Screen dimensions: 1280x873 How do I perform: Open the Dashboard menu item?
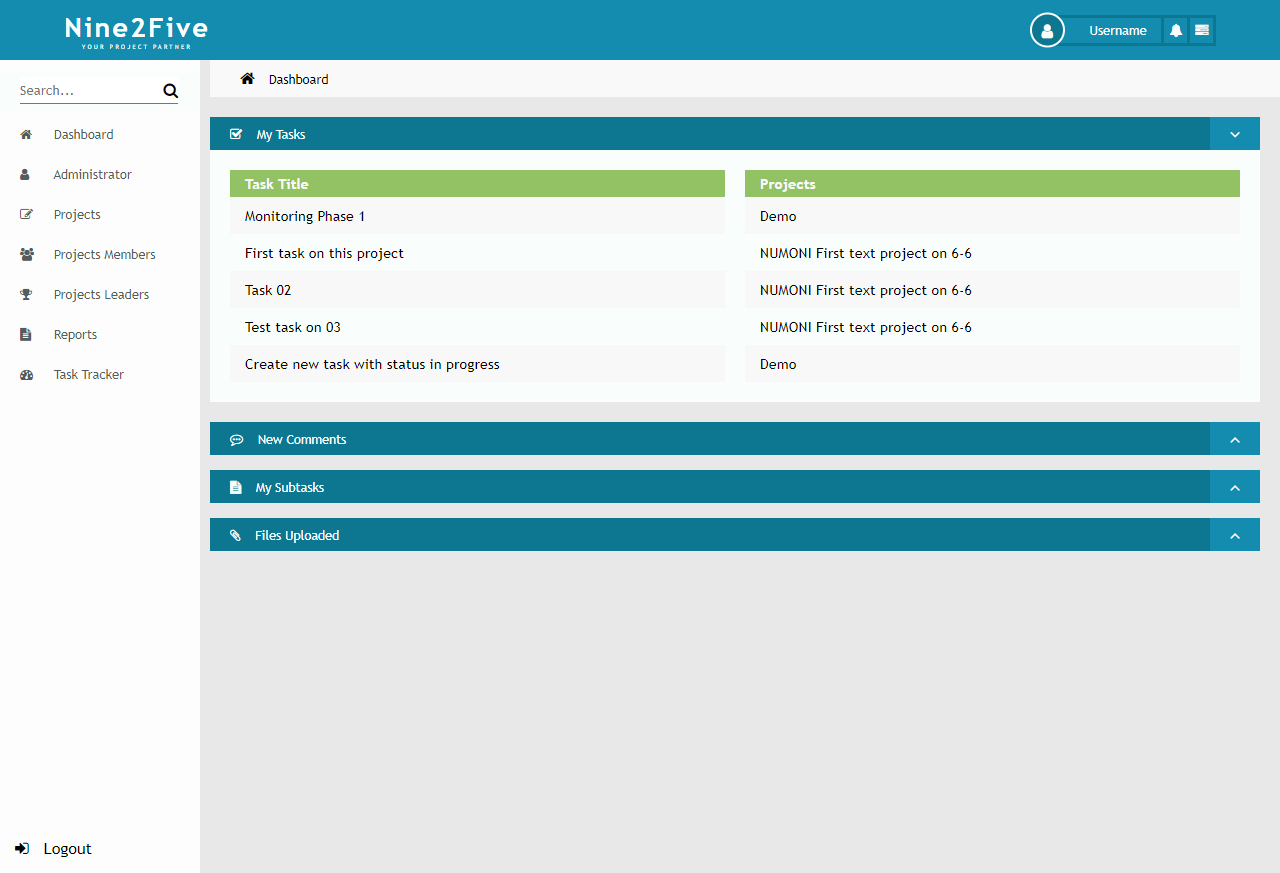(x=84, y=134)
